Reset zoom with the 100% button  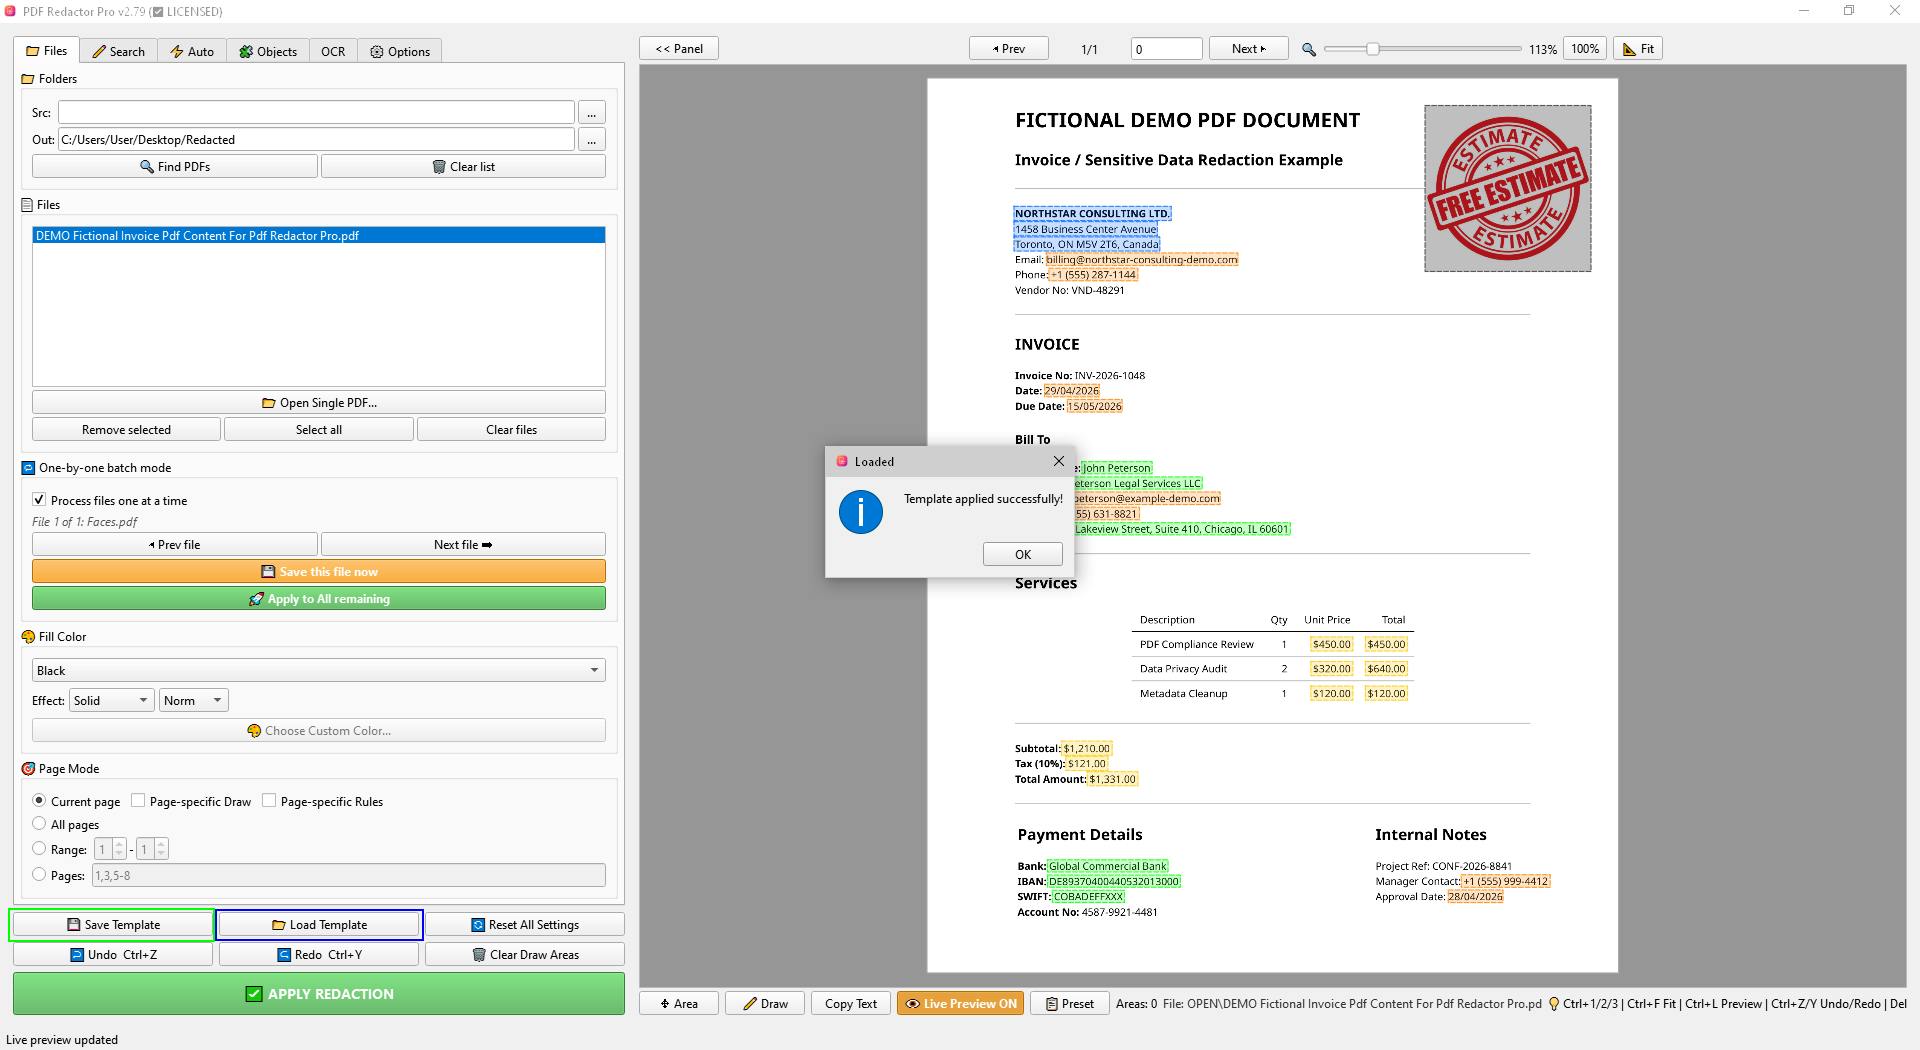pos(1584,49)
